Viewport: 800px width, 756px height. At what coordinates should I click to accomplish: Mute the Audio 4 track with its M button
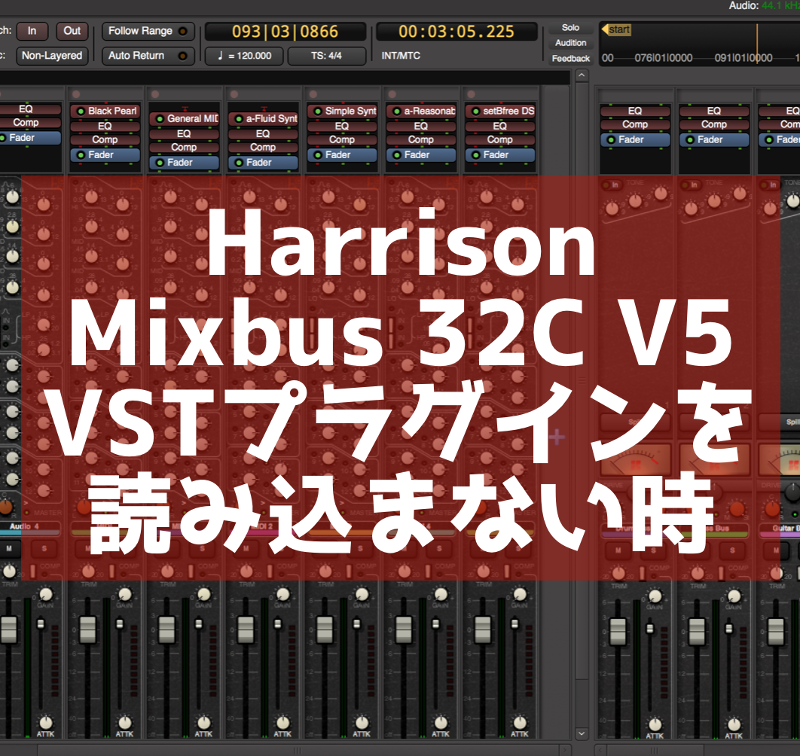9,549
